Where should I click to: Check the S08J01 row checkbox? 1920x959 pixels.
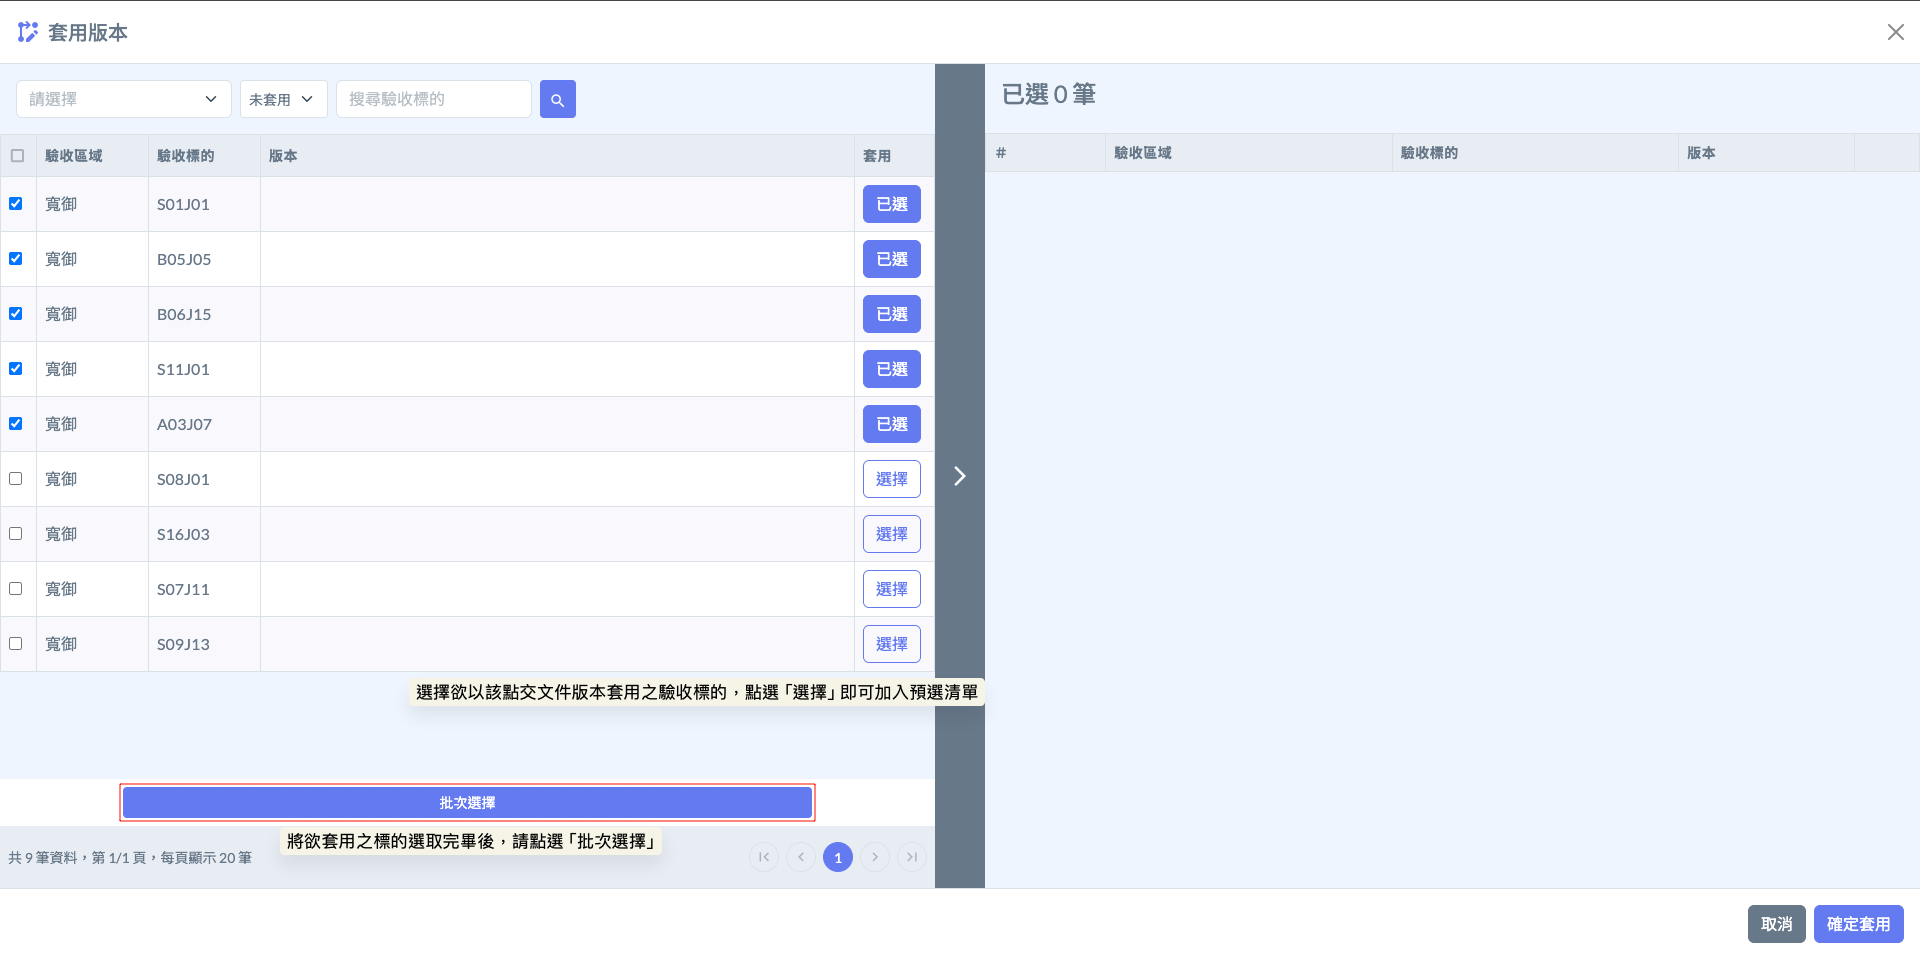[x=16, y=478]
